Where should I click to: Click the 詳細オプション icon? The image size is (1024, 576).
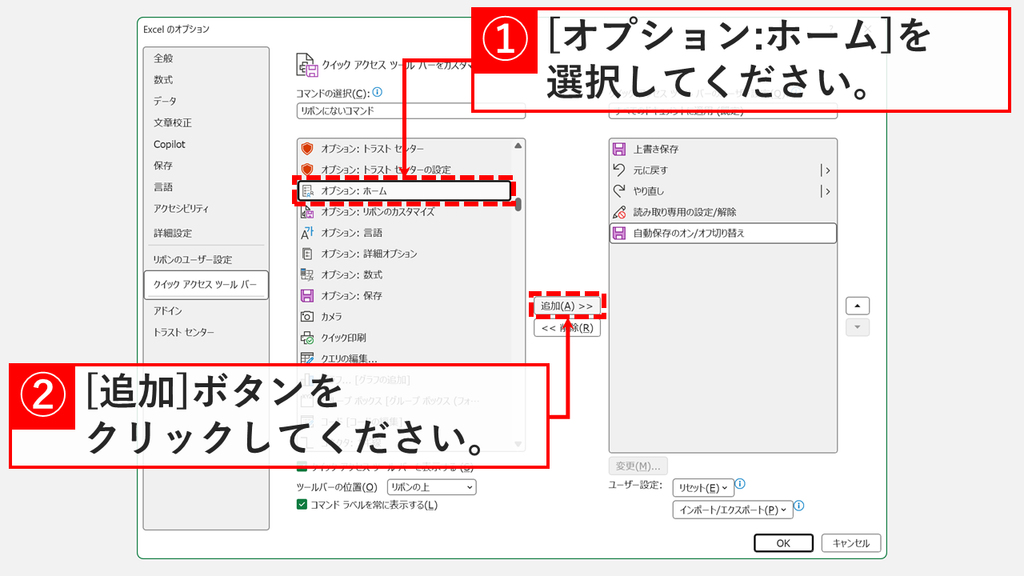tap(307, 253)
